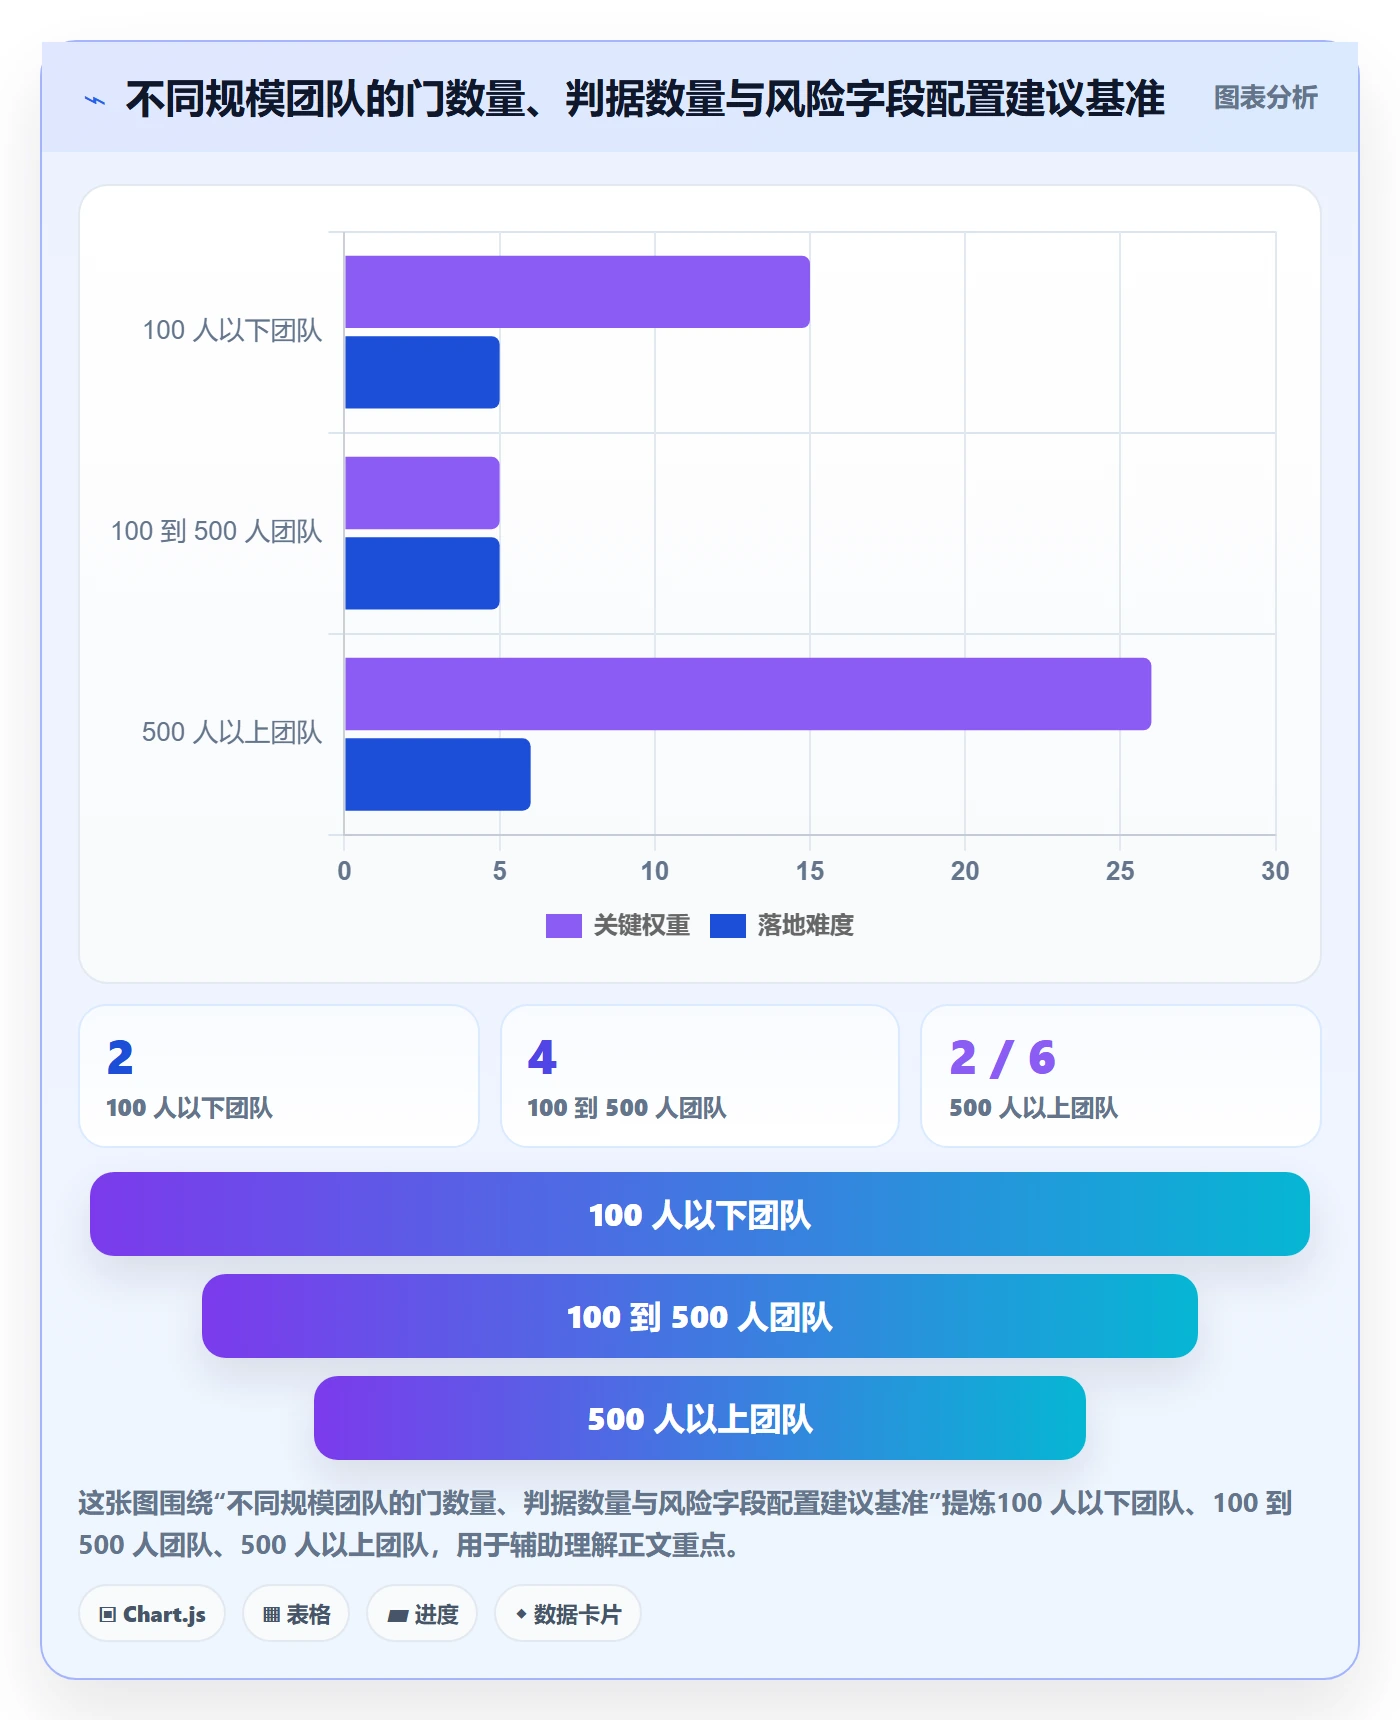
Task: Click the purple bar for 100 到 500 人团队
Action: (x=422, y=493)
